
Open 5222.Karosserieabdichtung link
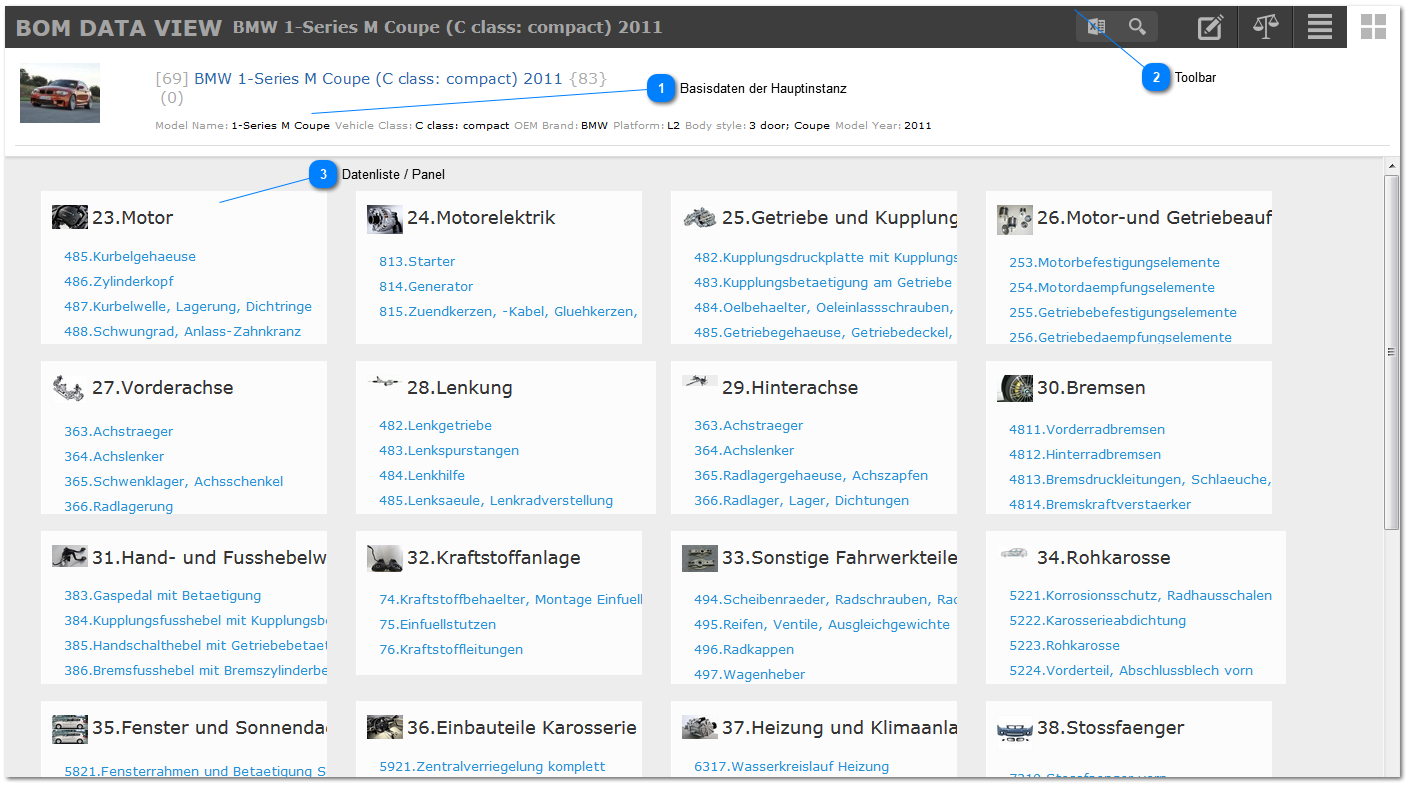pos(1097,621)
